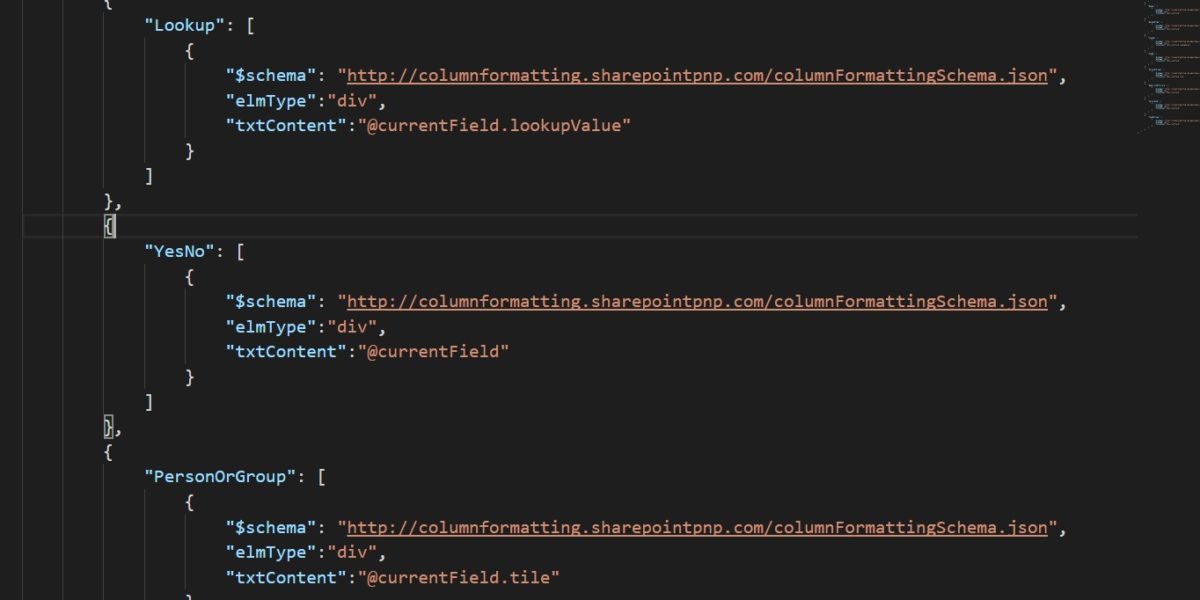1200x600 pixels.
Task: Click the highlighted closing brace below YesNo block
Action: 110,427
